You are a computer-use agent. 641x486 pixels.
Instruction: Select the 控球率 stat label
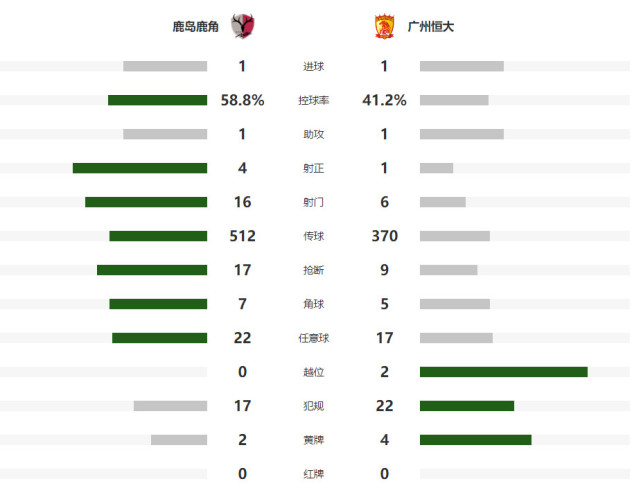coord(314,101)
